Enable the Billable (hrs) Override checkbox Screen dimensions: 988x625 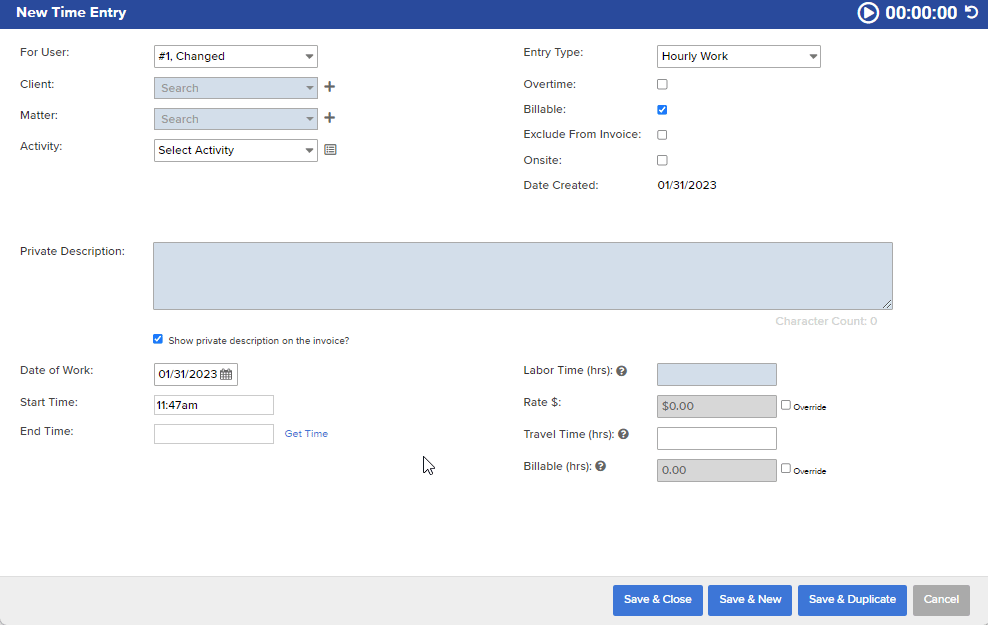pyautogui.click(x=786, y=468)
